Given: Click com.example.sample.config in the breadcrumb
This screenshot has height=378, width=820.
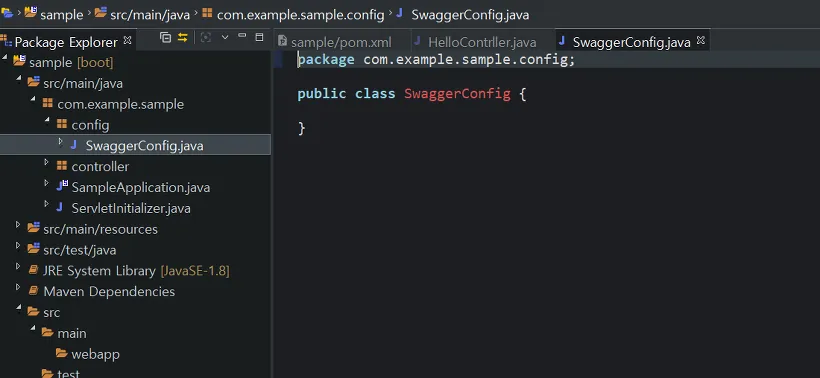Looking at the screenshot, I should tap(300, 15).
